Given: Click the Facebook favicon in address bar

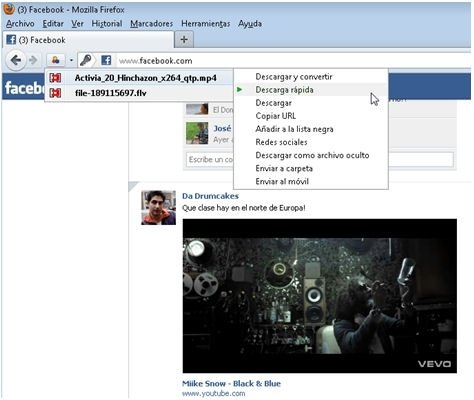Looking at the screenshot, I should (106, 60).
